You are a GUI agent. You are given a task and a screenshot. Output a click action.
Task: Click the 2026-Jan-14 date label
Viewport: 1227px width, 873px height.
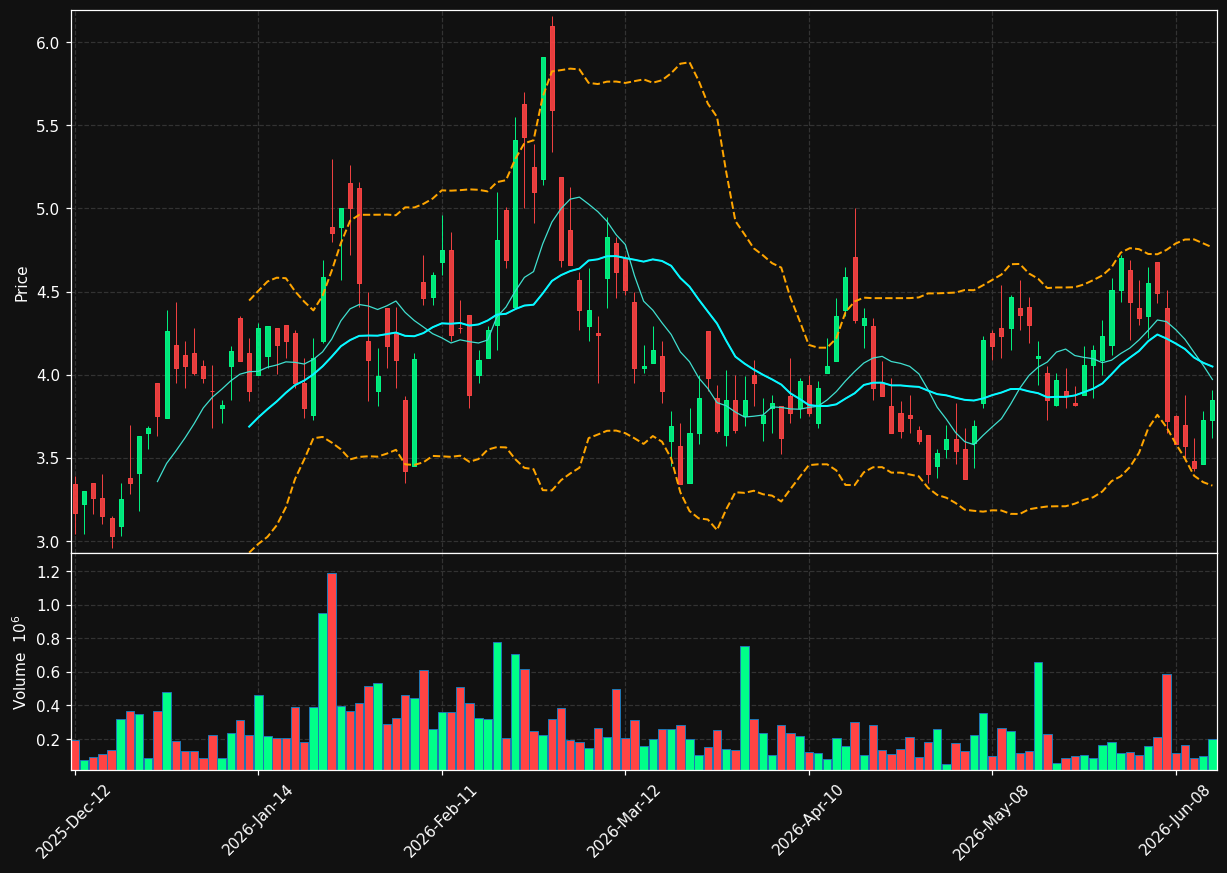[x=257, y=822]
